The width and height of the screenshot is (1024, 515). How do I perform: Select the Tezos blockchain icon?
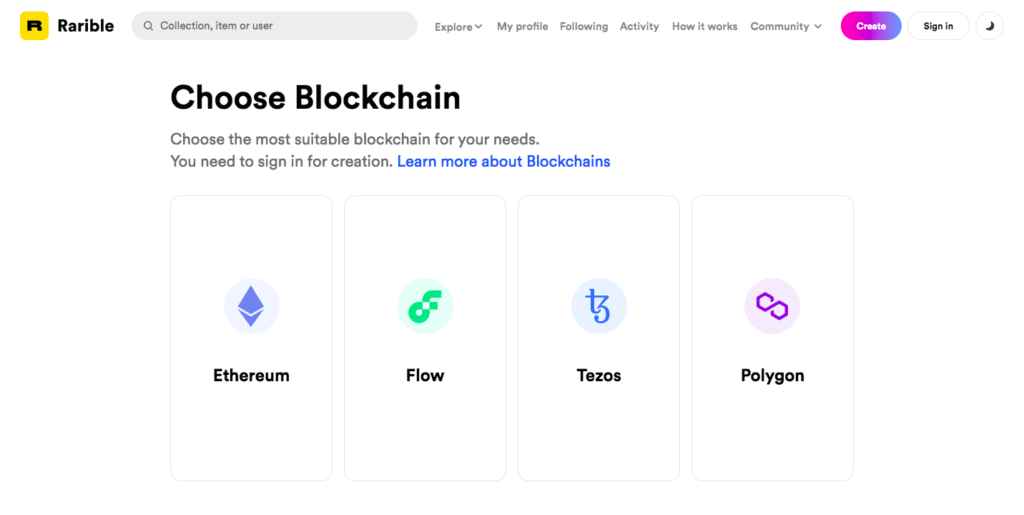(599, 306)
